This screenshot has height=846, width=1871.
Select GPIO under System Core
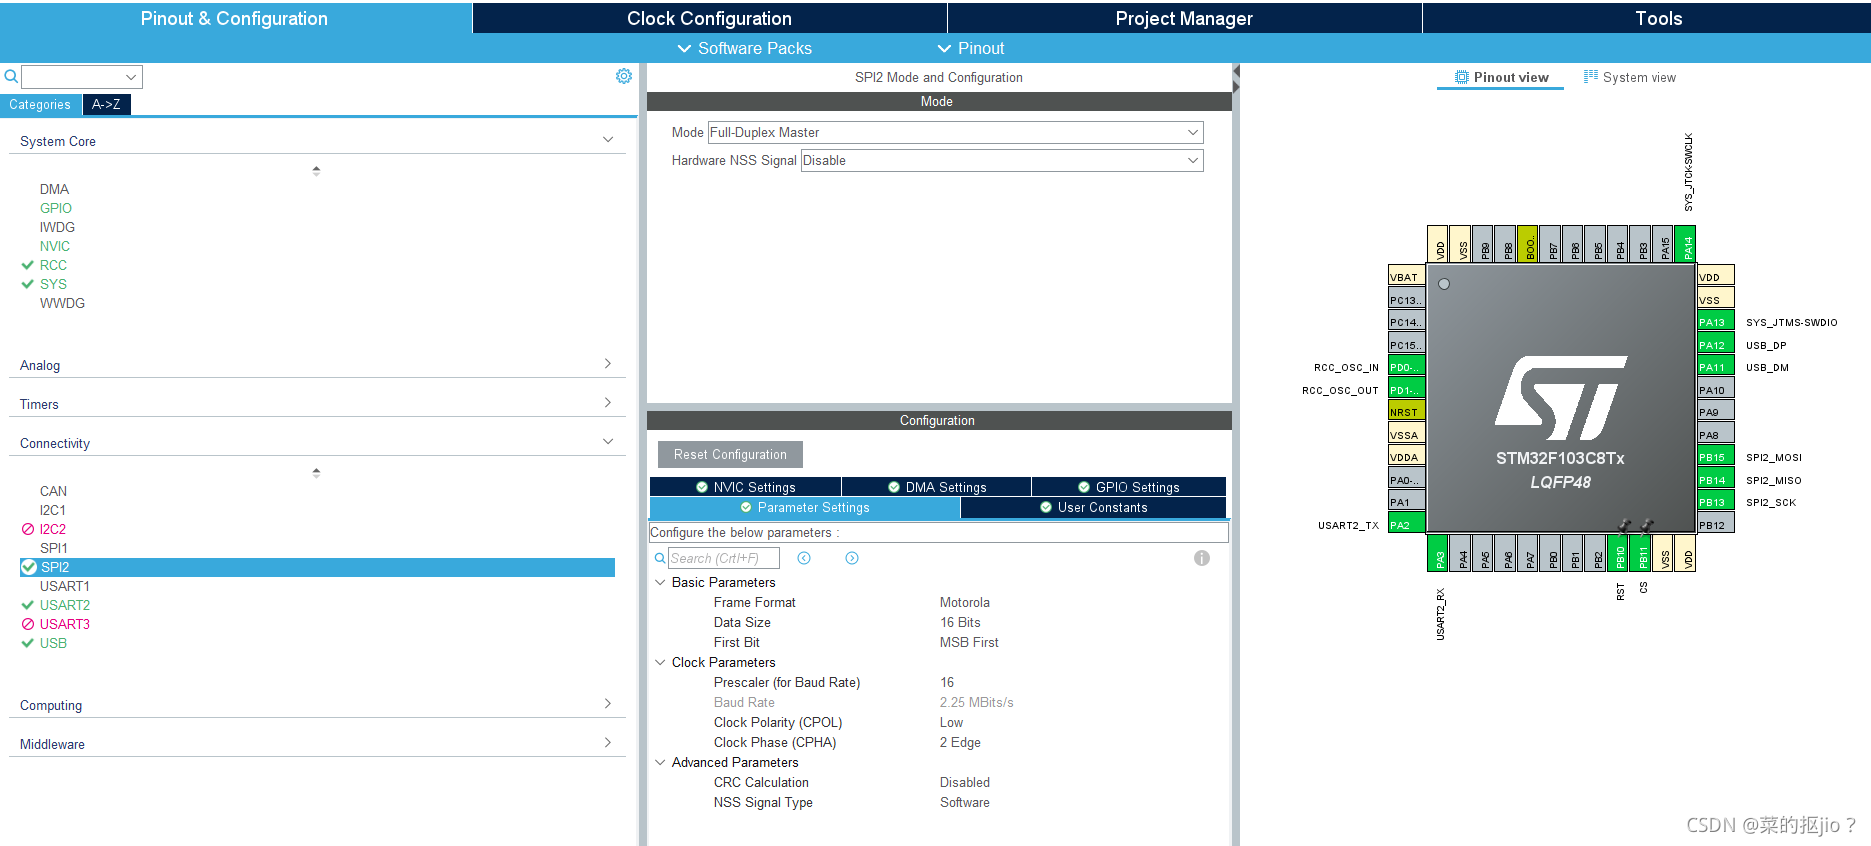56,208
